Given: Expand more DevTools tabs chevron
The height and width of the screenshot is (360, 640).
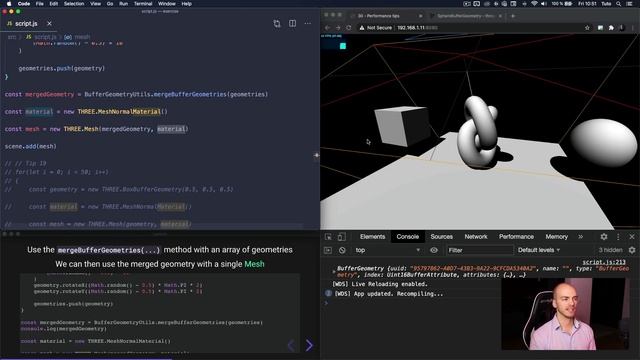Looking at the screenshot, I should [x=580, y=237].
